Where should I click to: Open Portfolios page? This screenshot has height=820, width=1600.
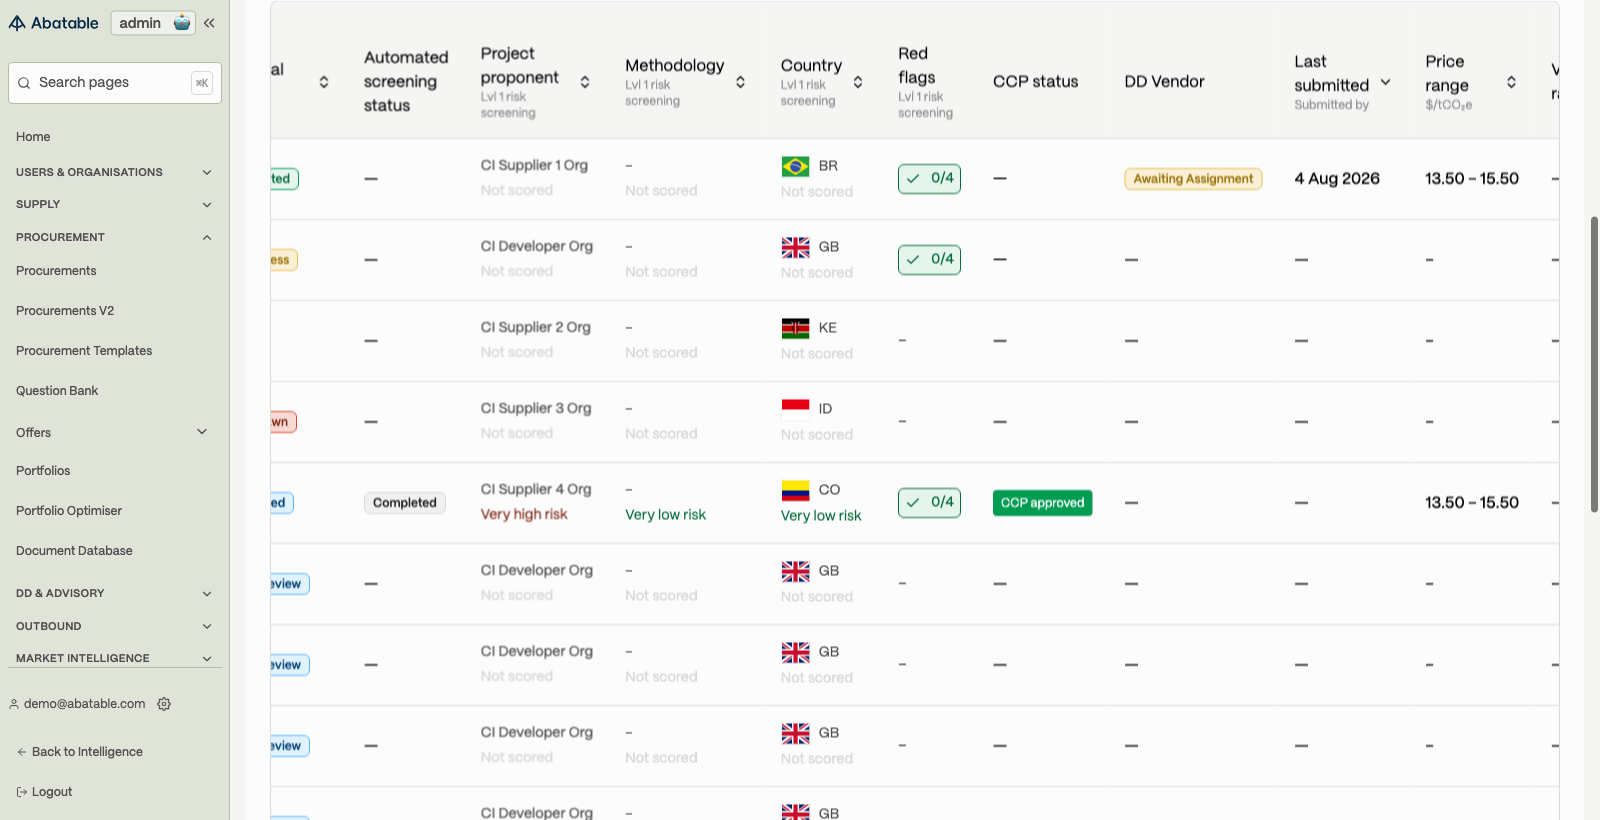pyautogui.click(x=43, y=471)
